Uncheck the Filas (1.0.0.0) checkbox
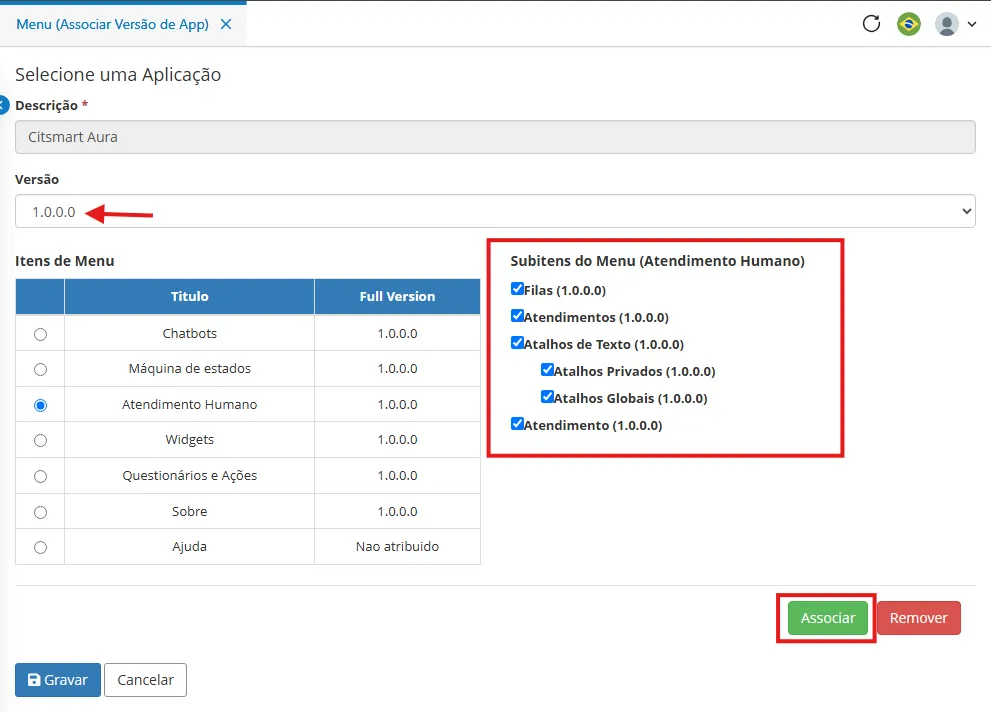Screen dimensions: 991x712 click(517, 289)
